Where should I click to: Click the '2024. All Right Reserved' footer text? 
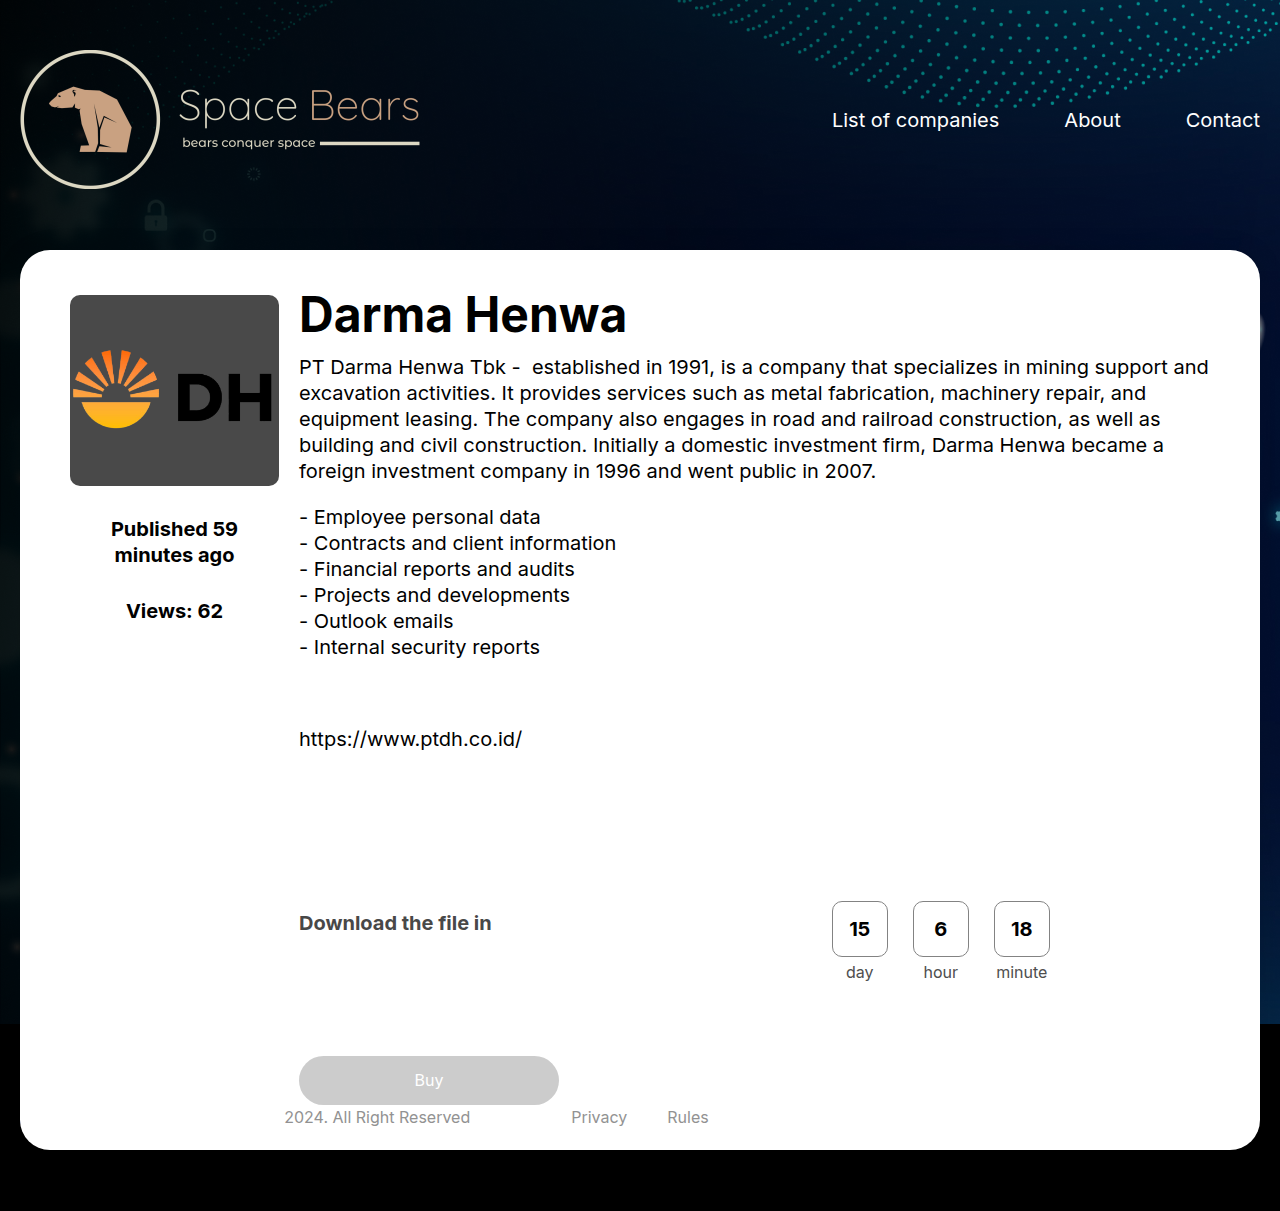[x=377, y=1117]
